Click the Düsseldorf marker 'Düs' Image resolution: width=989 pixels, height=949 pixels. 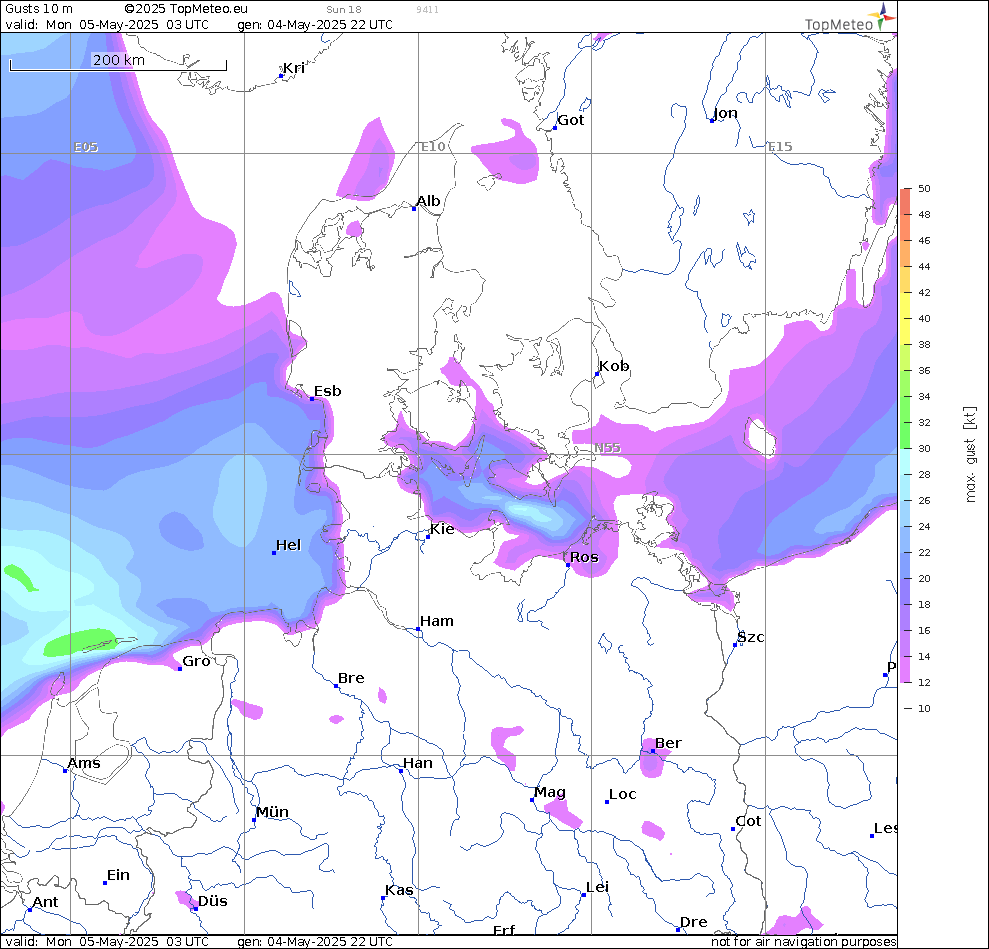(196, 909)
